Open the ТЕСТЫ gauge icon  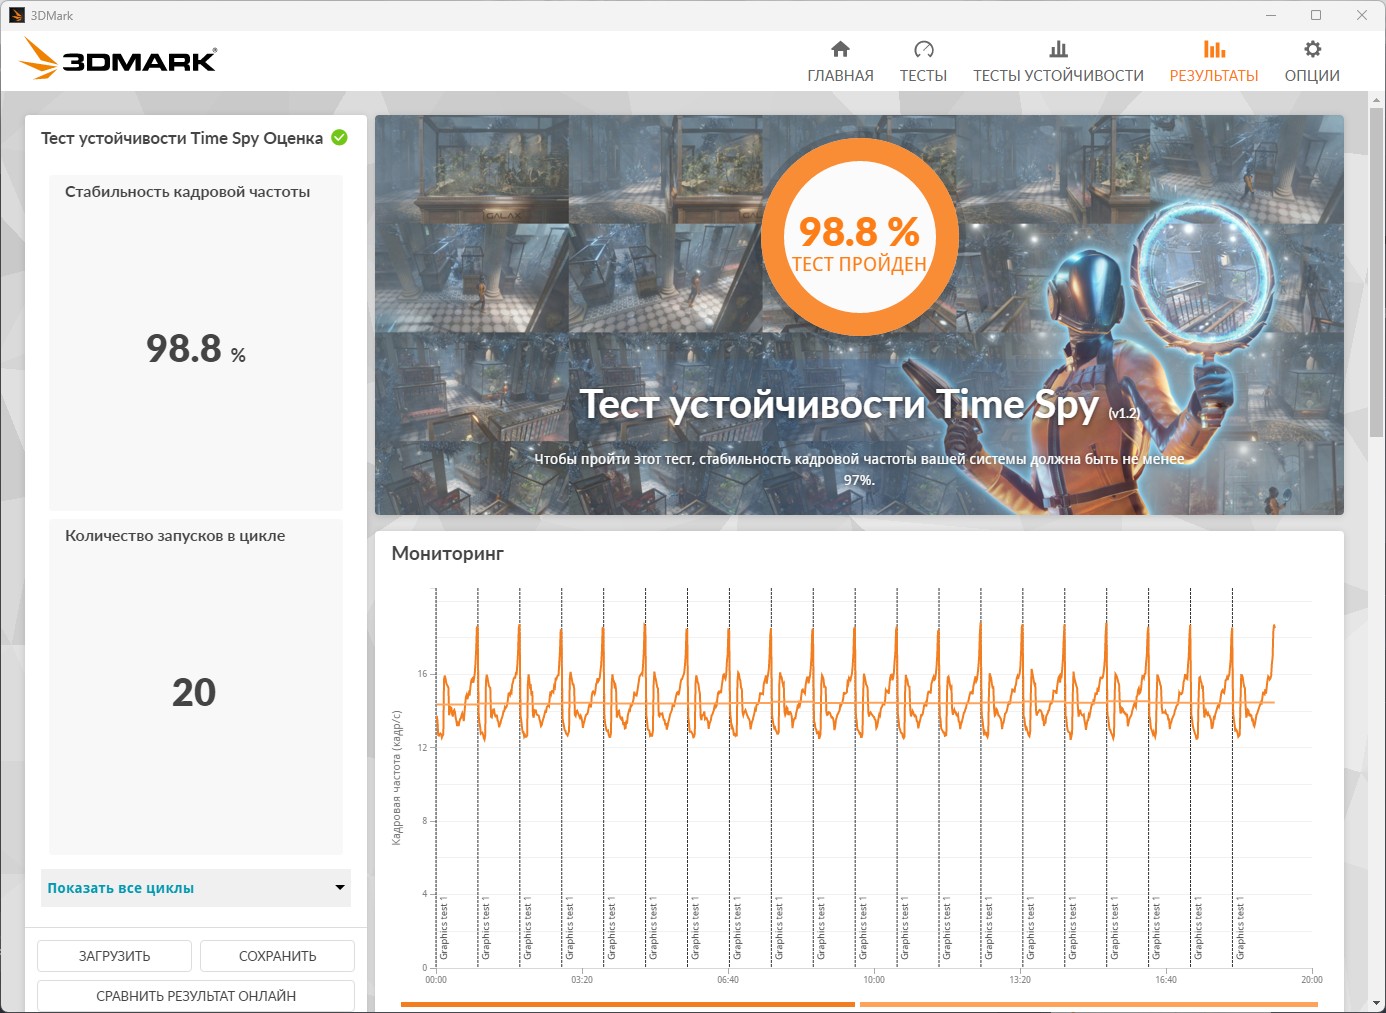[x=923, y=49]
